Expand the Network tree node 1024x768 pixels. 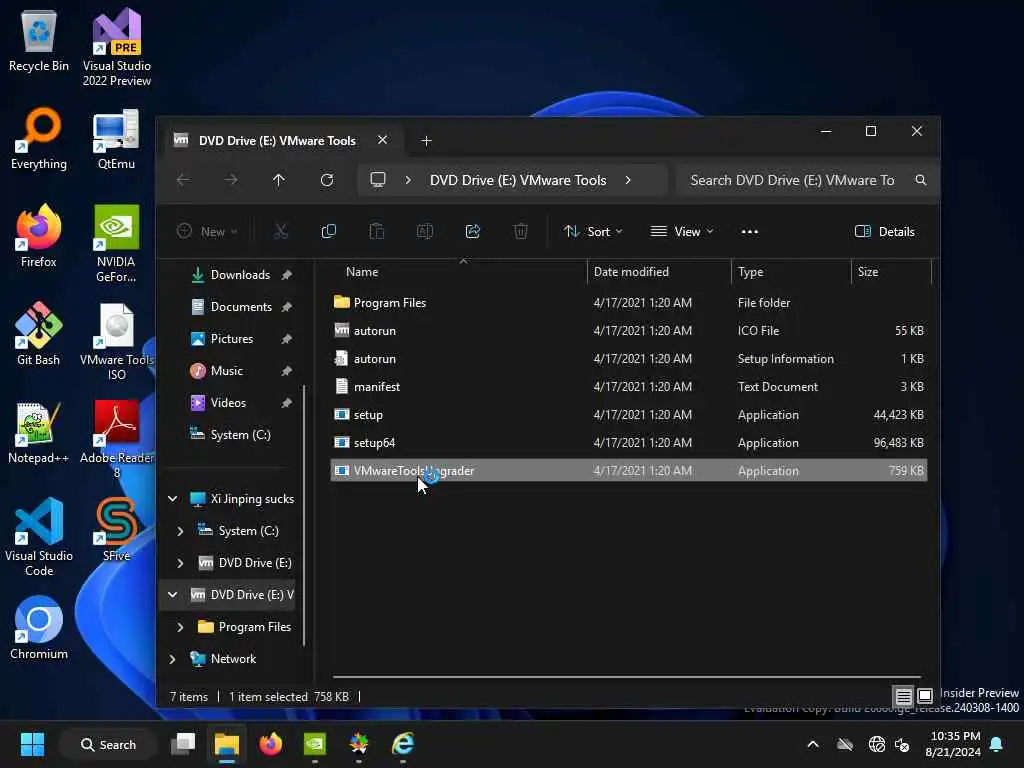[x=172, y=659]
